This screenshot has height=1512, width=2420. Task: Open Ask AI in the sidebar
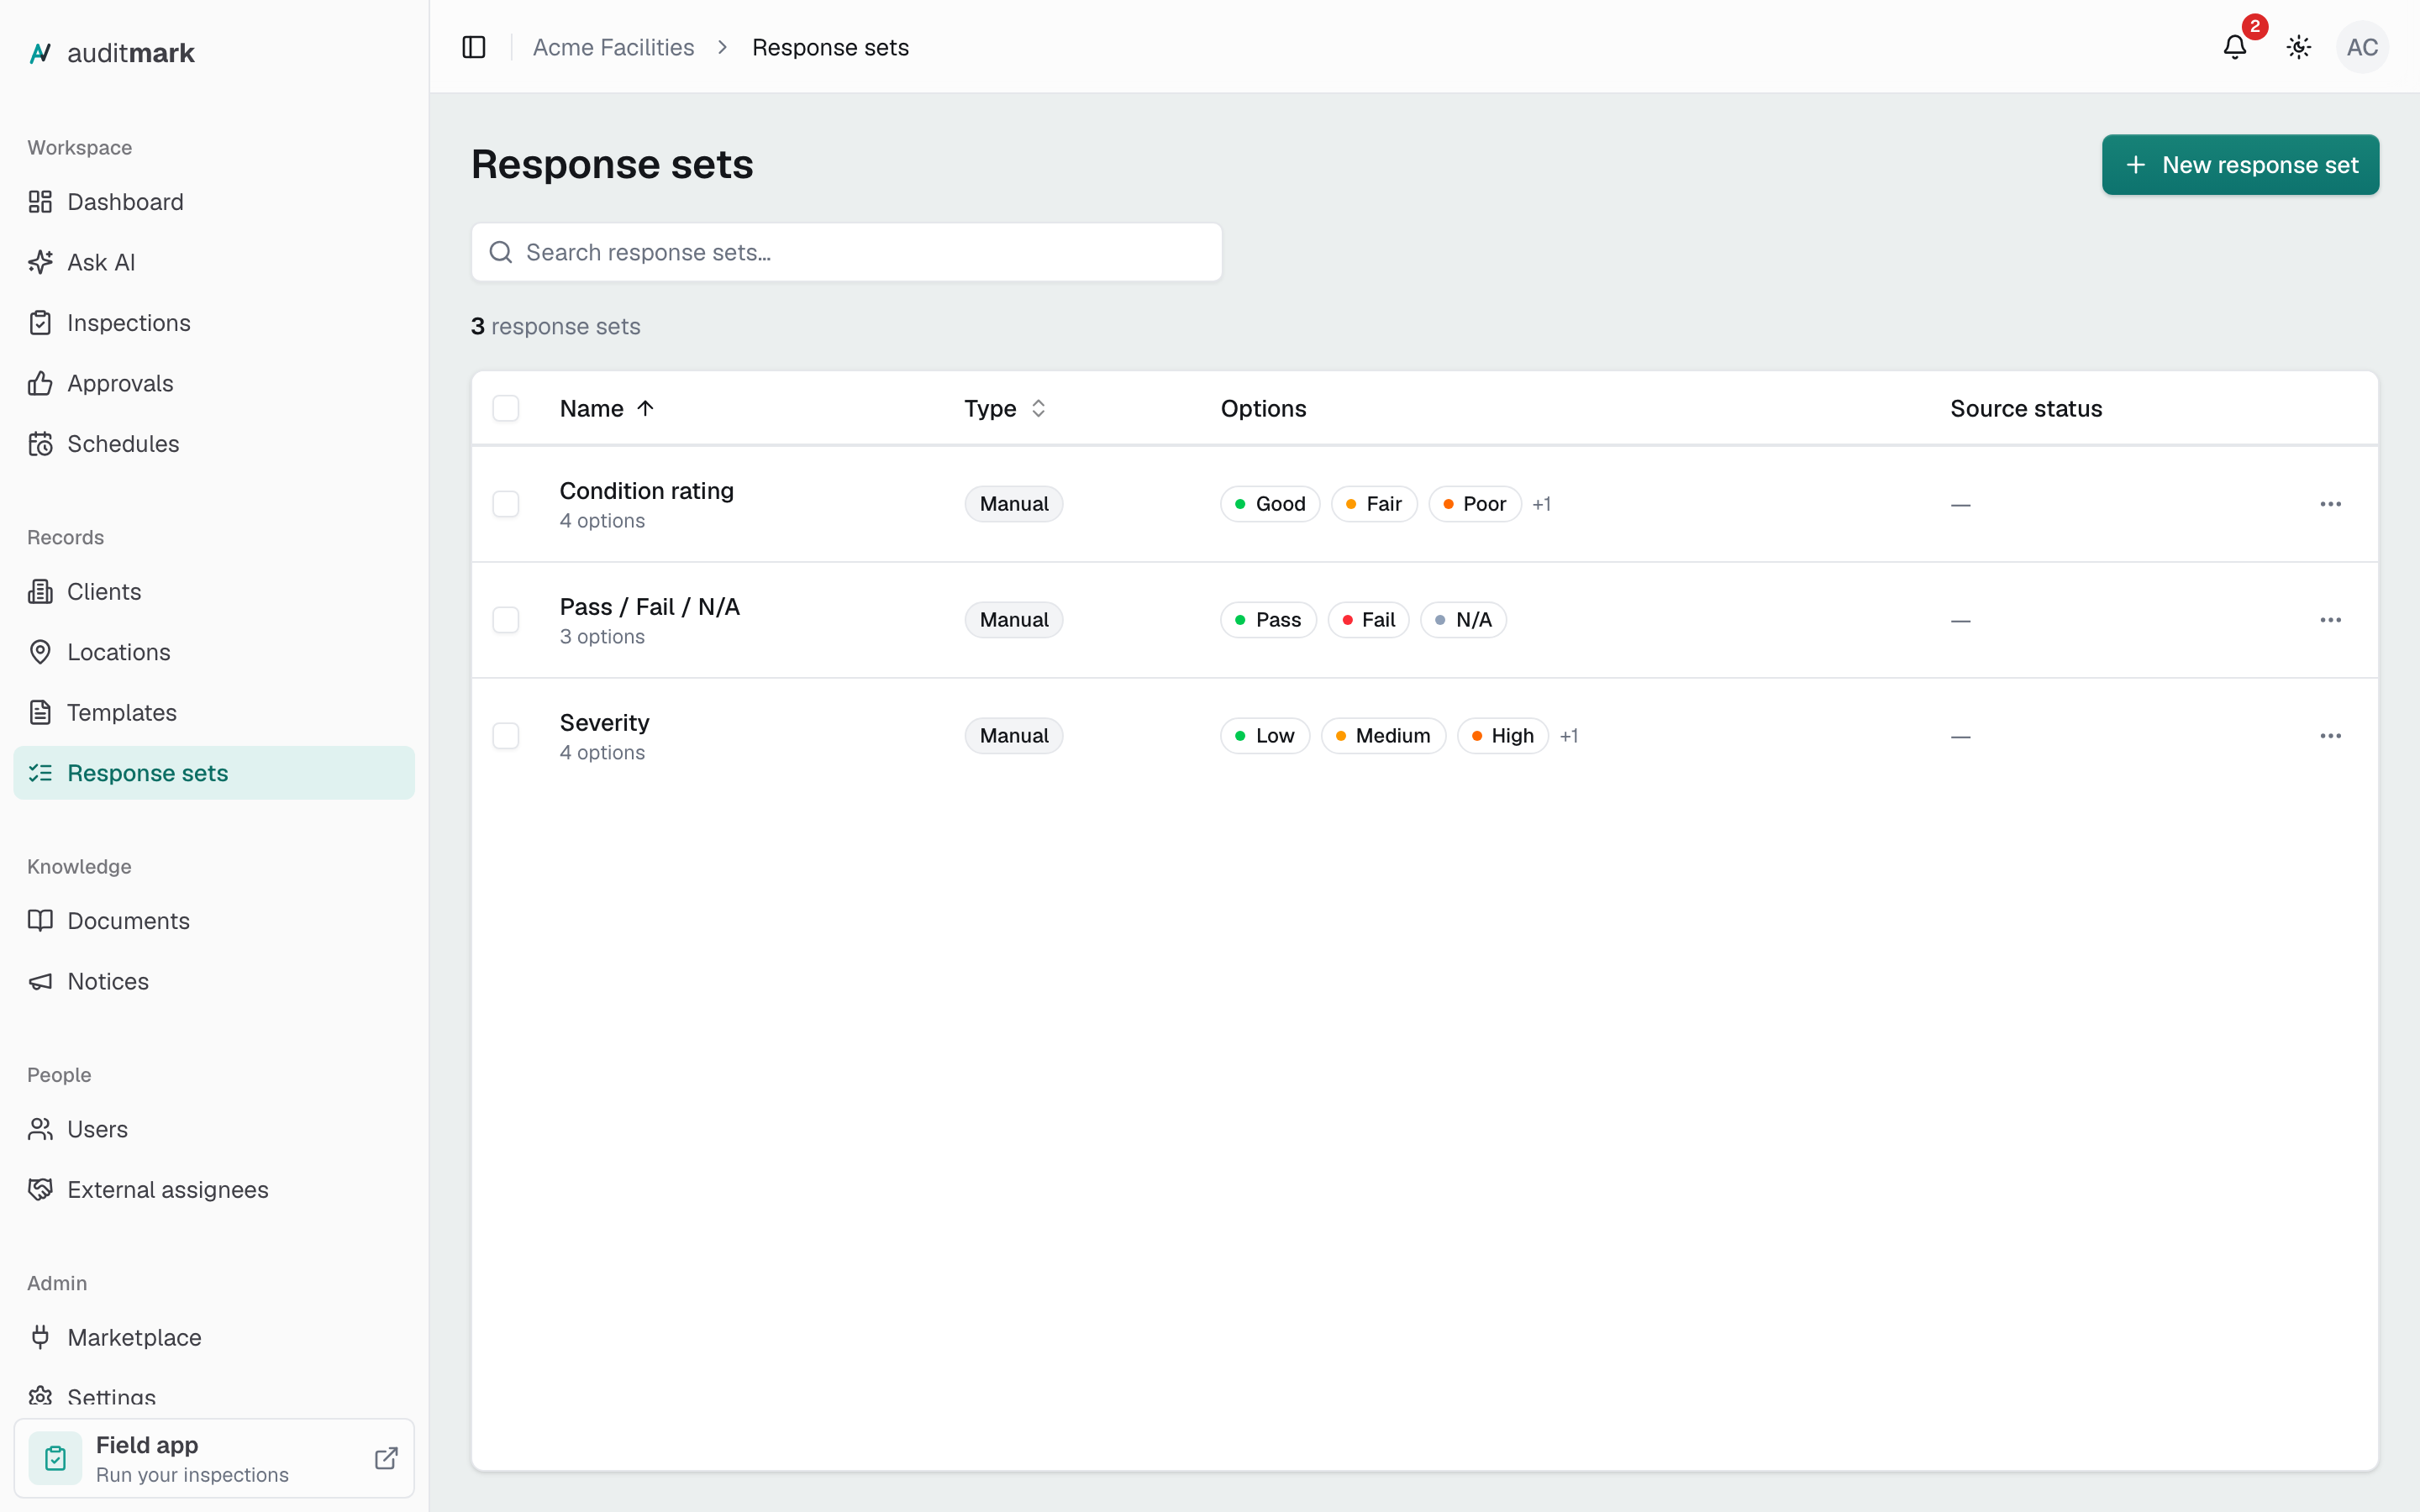(214, 262)
